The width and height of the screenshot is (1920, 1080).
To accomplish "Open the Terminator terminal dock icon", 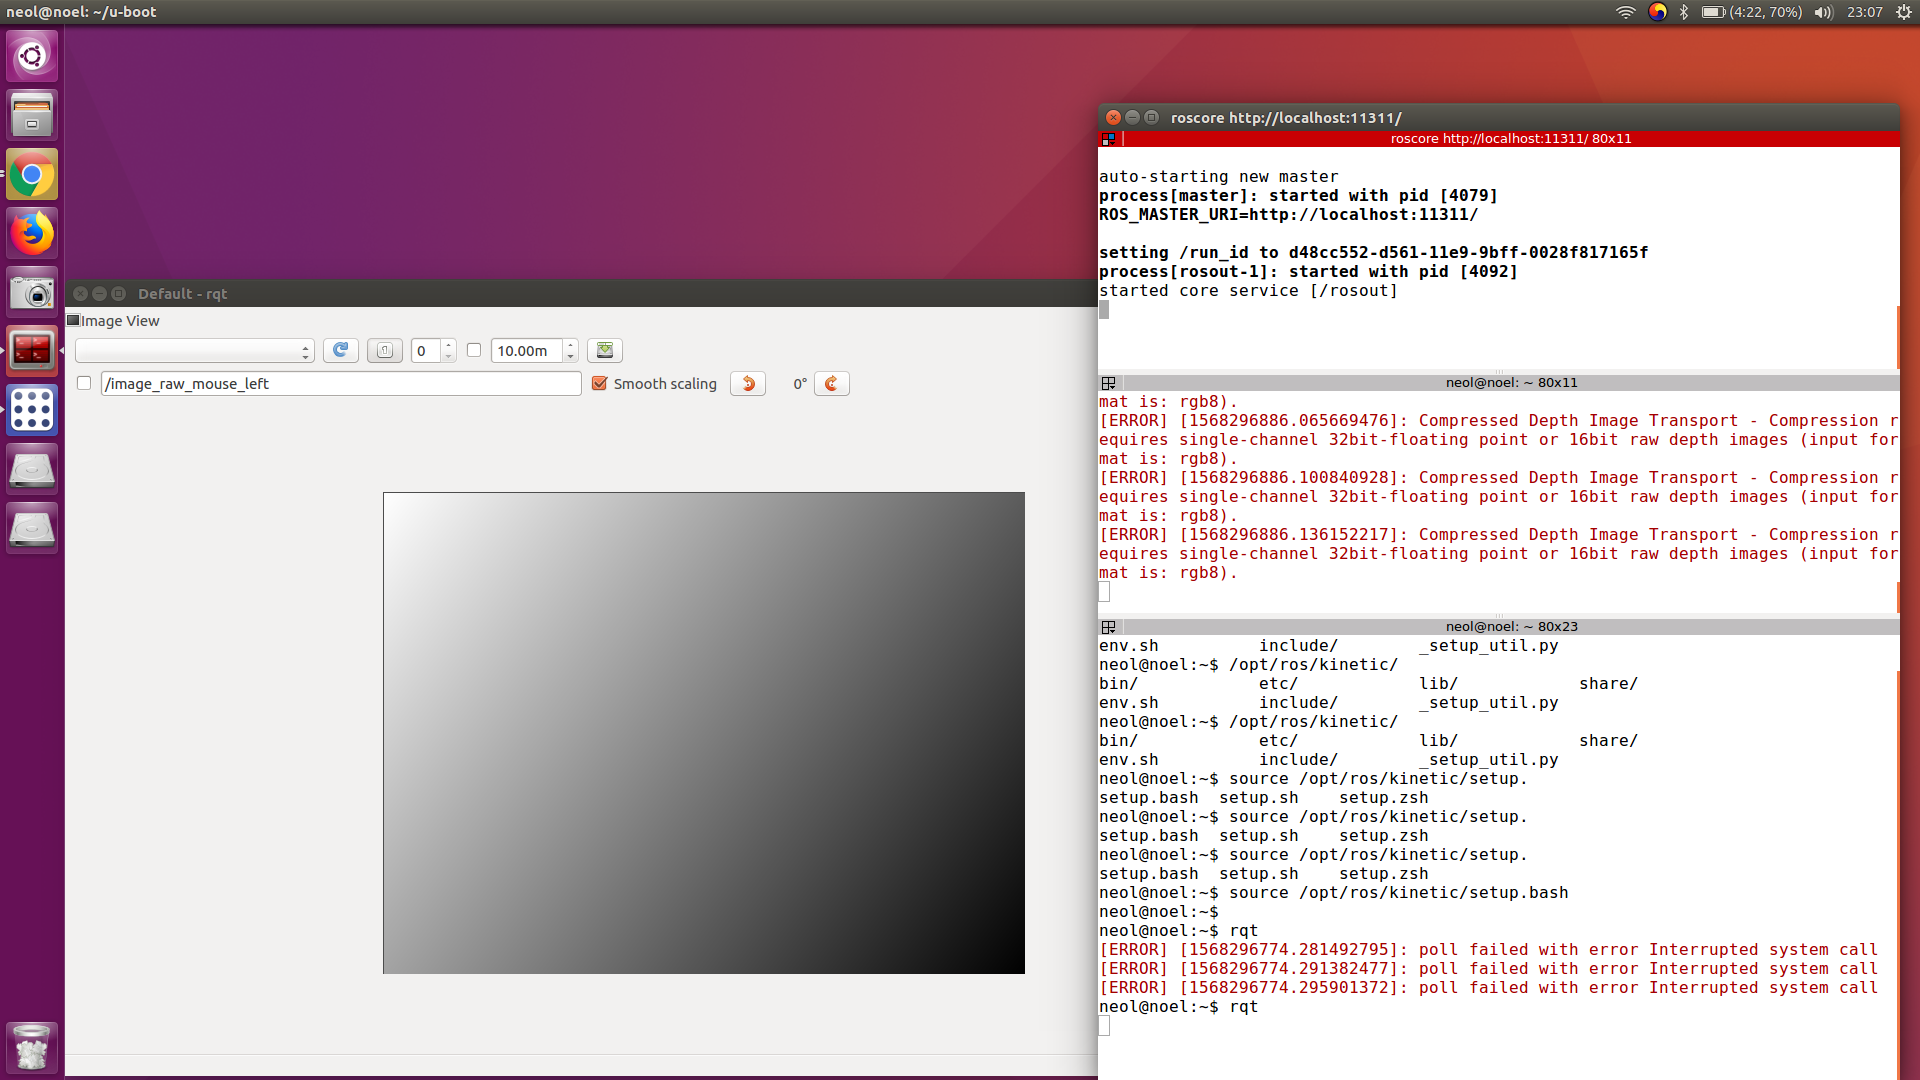I will tap(32, 351).
